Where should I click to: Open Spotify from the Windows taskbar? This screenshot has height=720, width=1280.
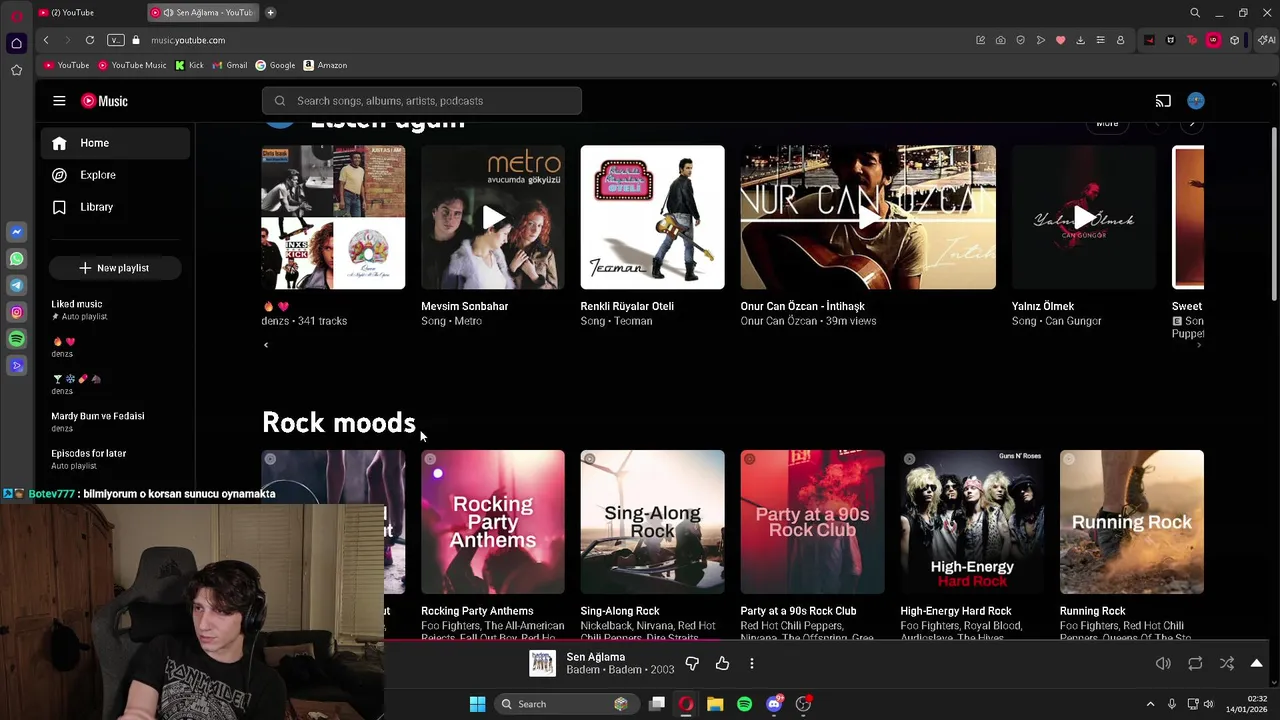point(744,704)
